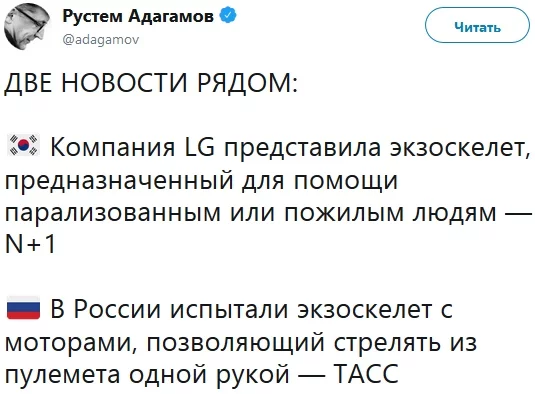Click the South Korea flag emoji
Screen dimensions: 535x394
(x=23, y=146)
